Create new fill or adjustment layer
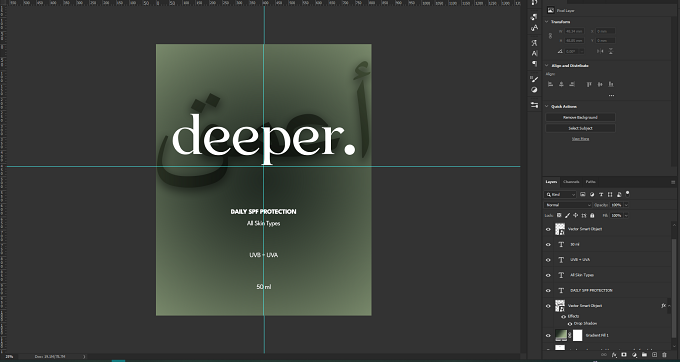This screenshot has height=362, width=680. pos(634,355)
